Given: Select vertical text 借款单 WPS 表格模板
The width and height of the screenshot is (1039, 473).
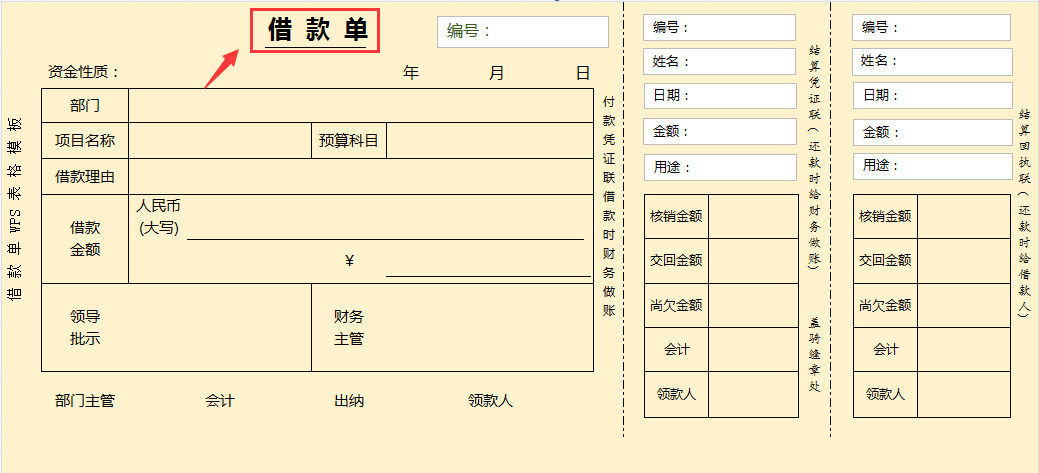Looking at the screenshot, I should click(15, 209).
